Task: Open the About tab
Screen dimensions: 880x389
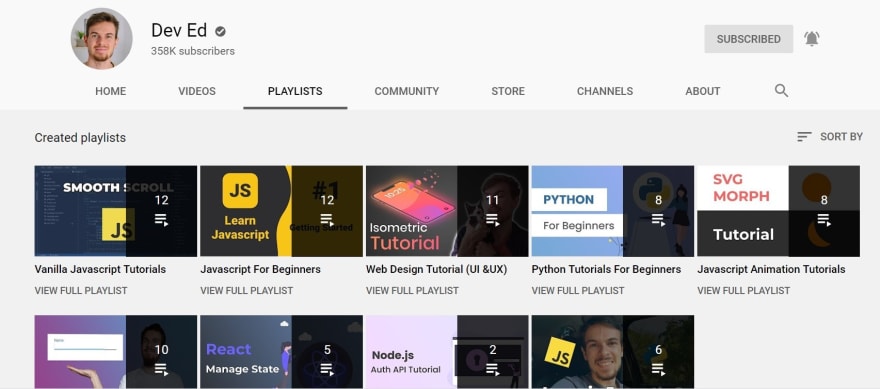Action: click(x=703, y=91)
